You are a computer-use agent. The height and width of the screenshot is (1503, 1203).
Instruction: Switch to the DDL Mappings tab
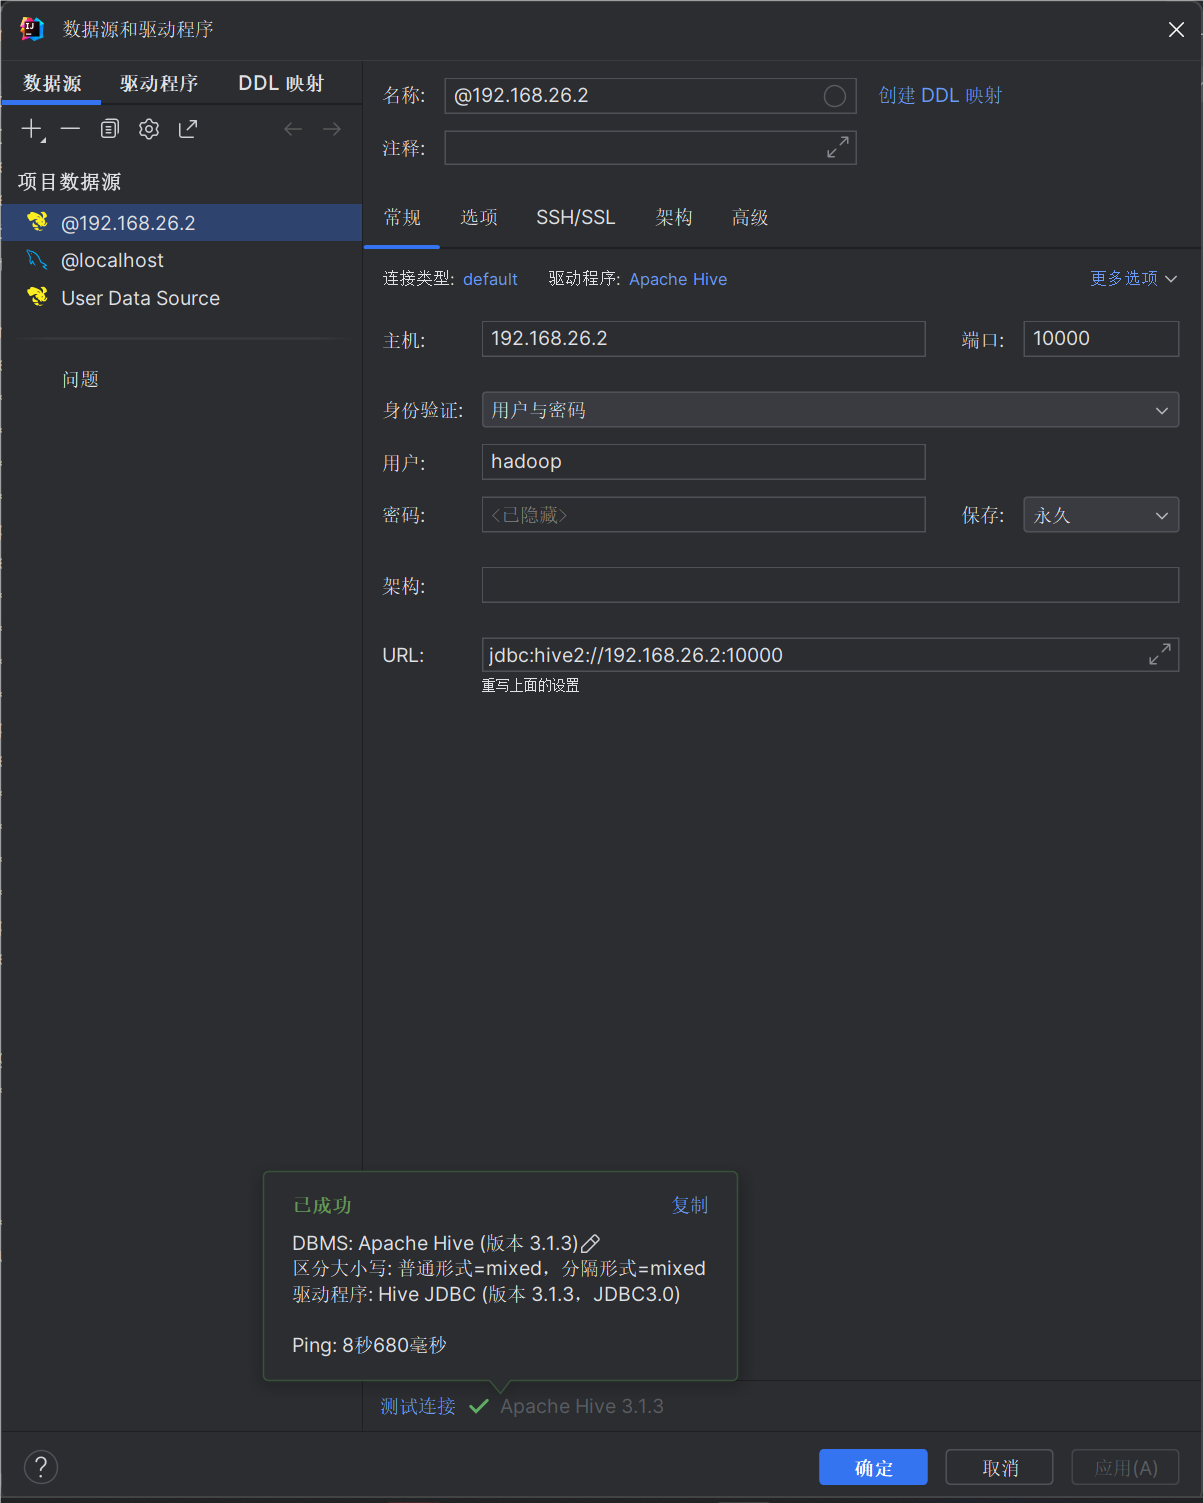coord(281,83)
